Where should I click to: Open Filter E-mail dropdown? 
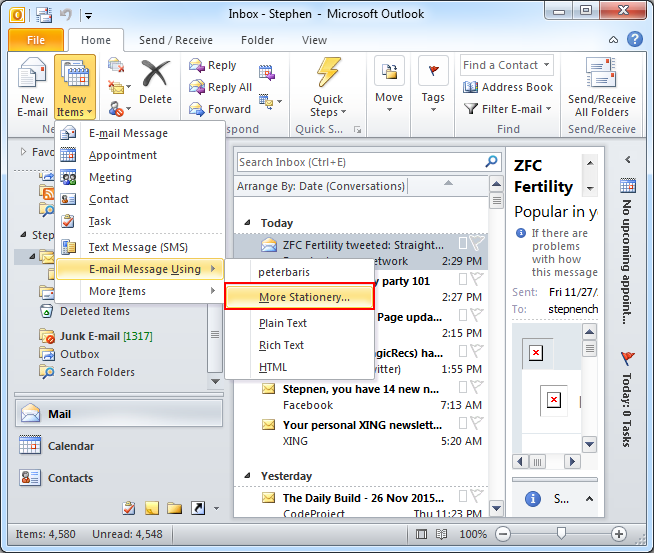(x=508, y=109)
